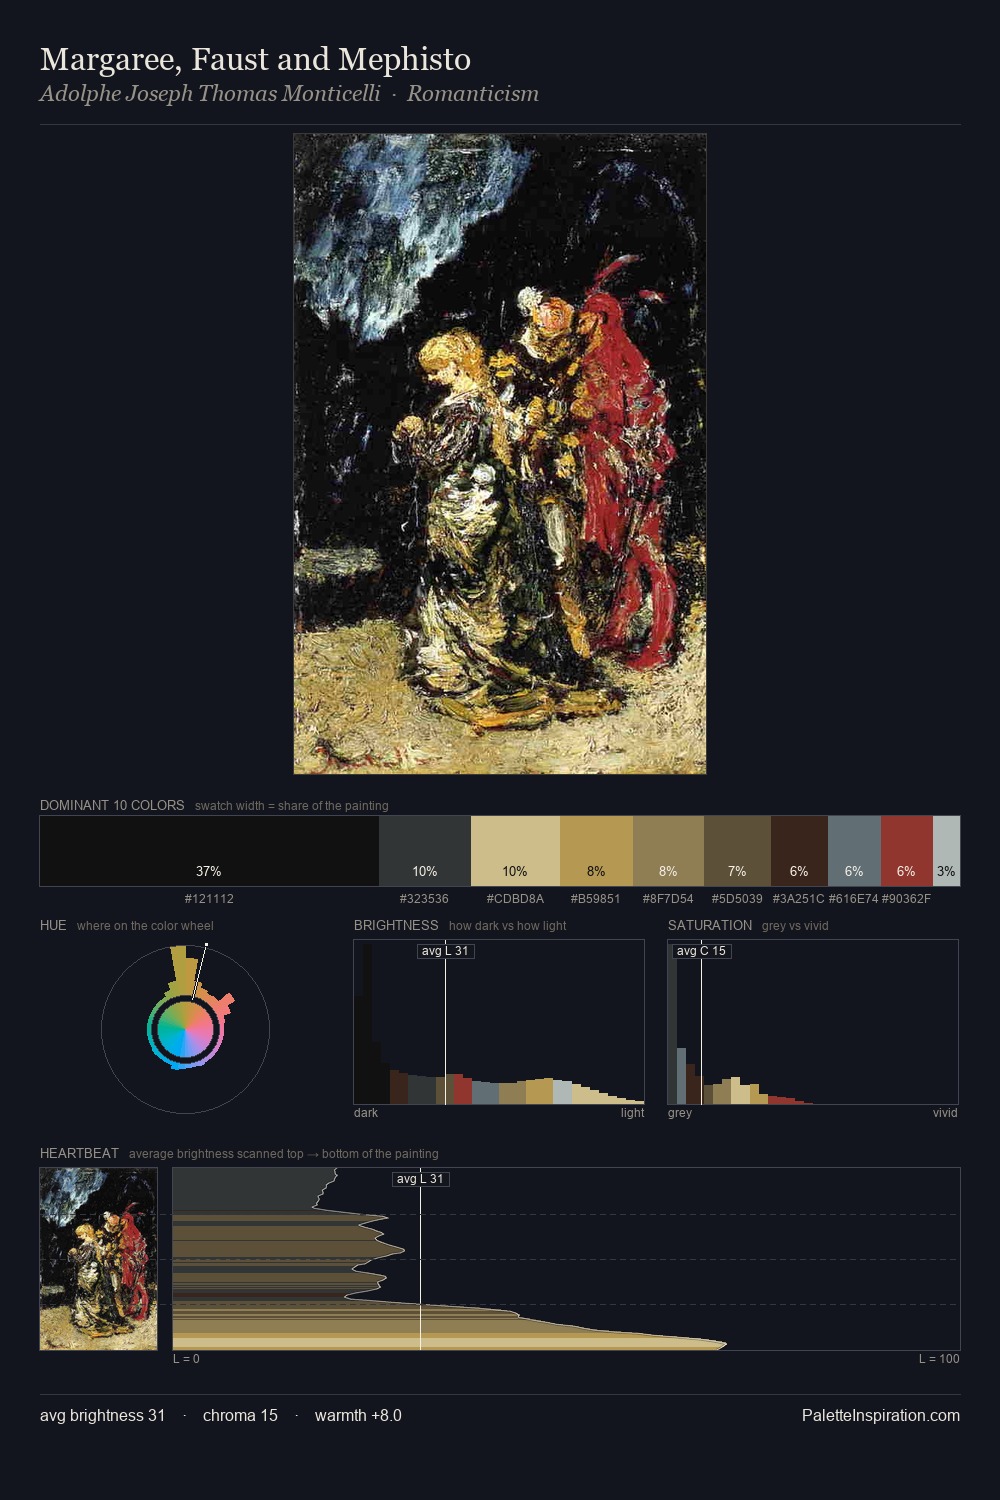Choose the #B59851 gold swatch
This screenshot has width=1000, height=1500.
596,851
